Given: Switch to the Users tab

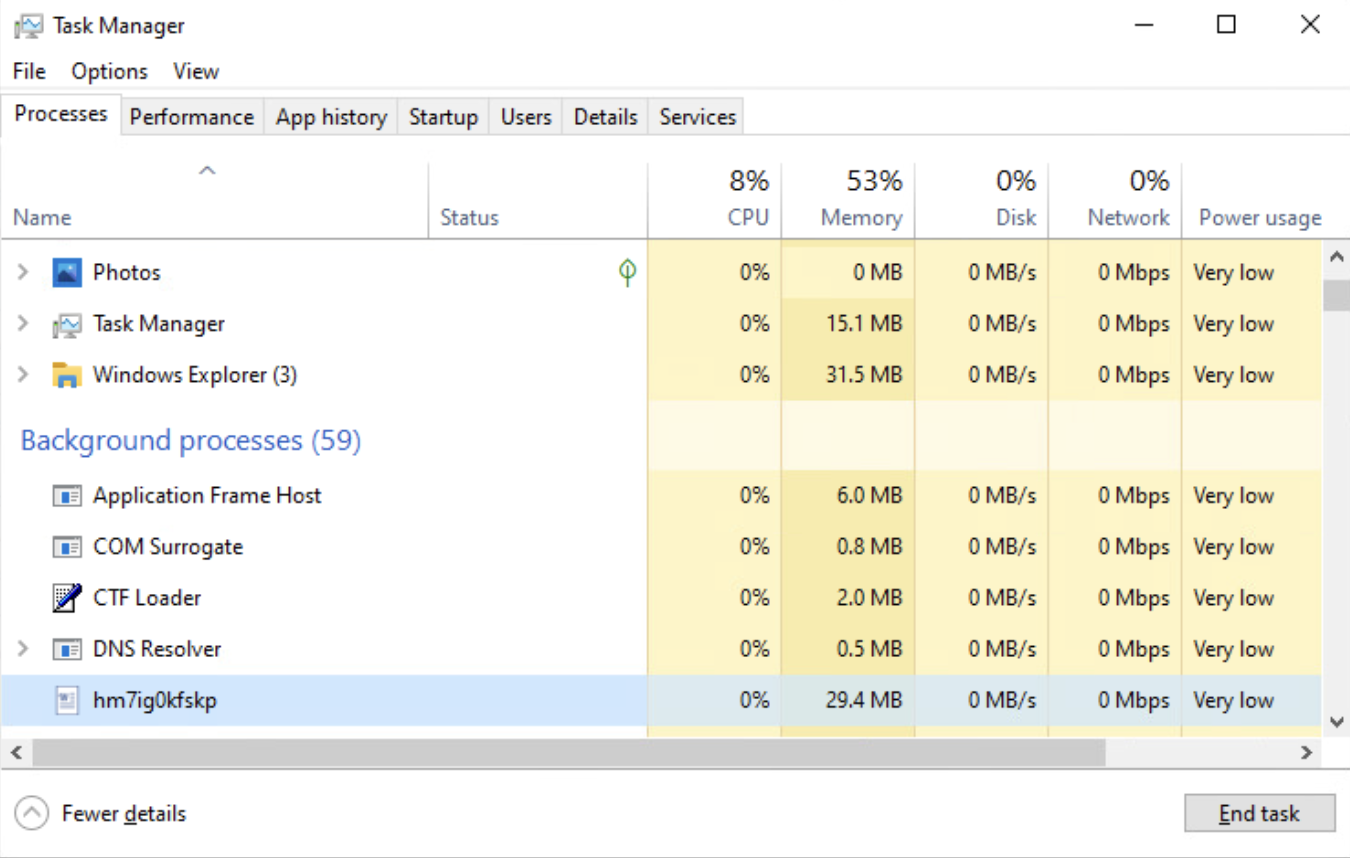Looking at the screenshot, I should pyautogui.click(x=526, y=117).
